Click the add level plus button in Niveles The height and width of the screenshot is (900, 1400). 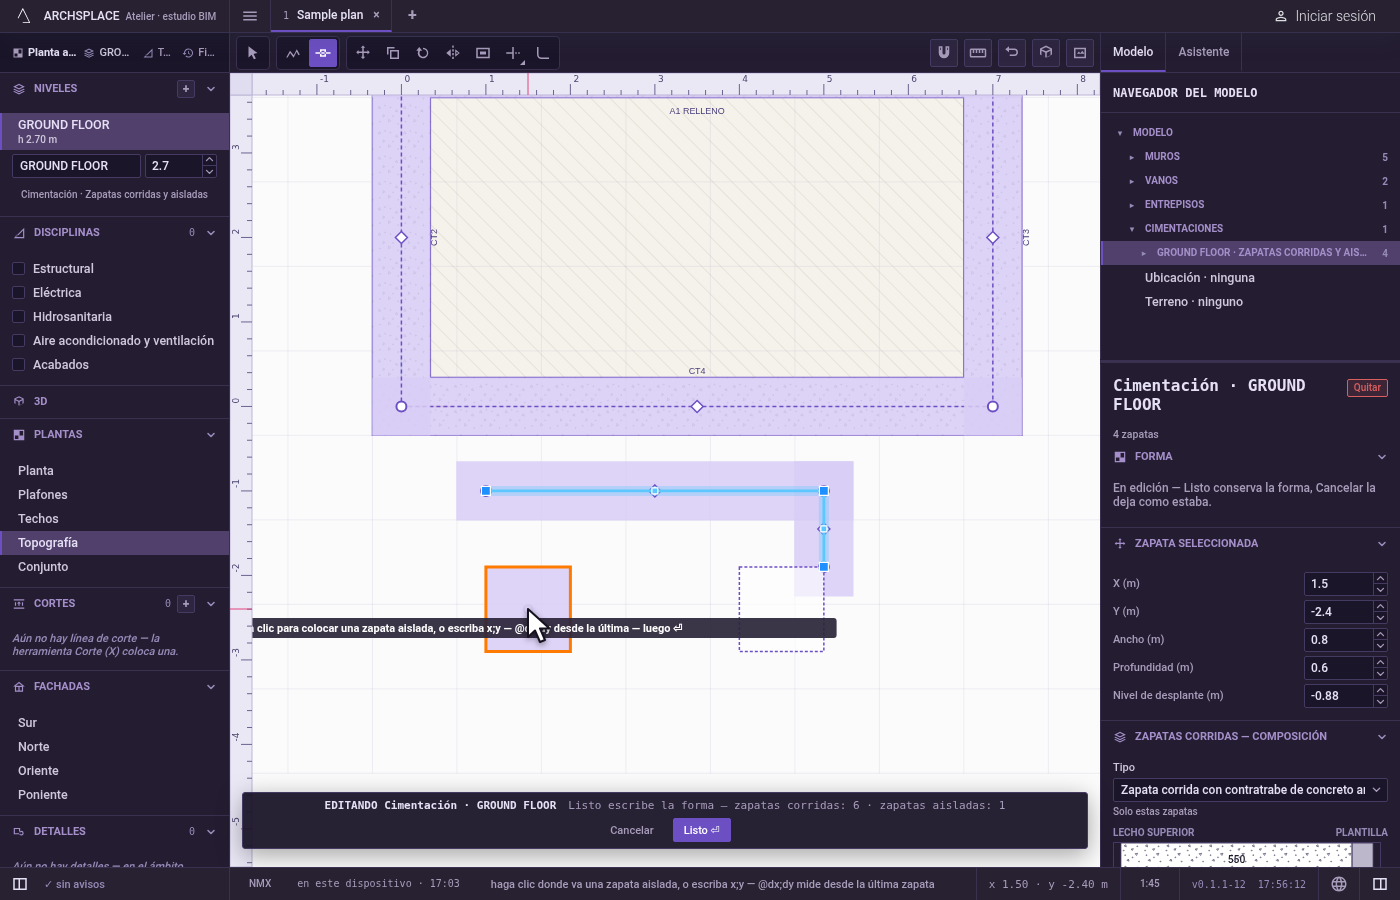pos(186,89)
